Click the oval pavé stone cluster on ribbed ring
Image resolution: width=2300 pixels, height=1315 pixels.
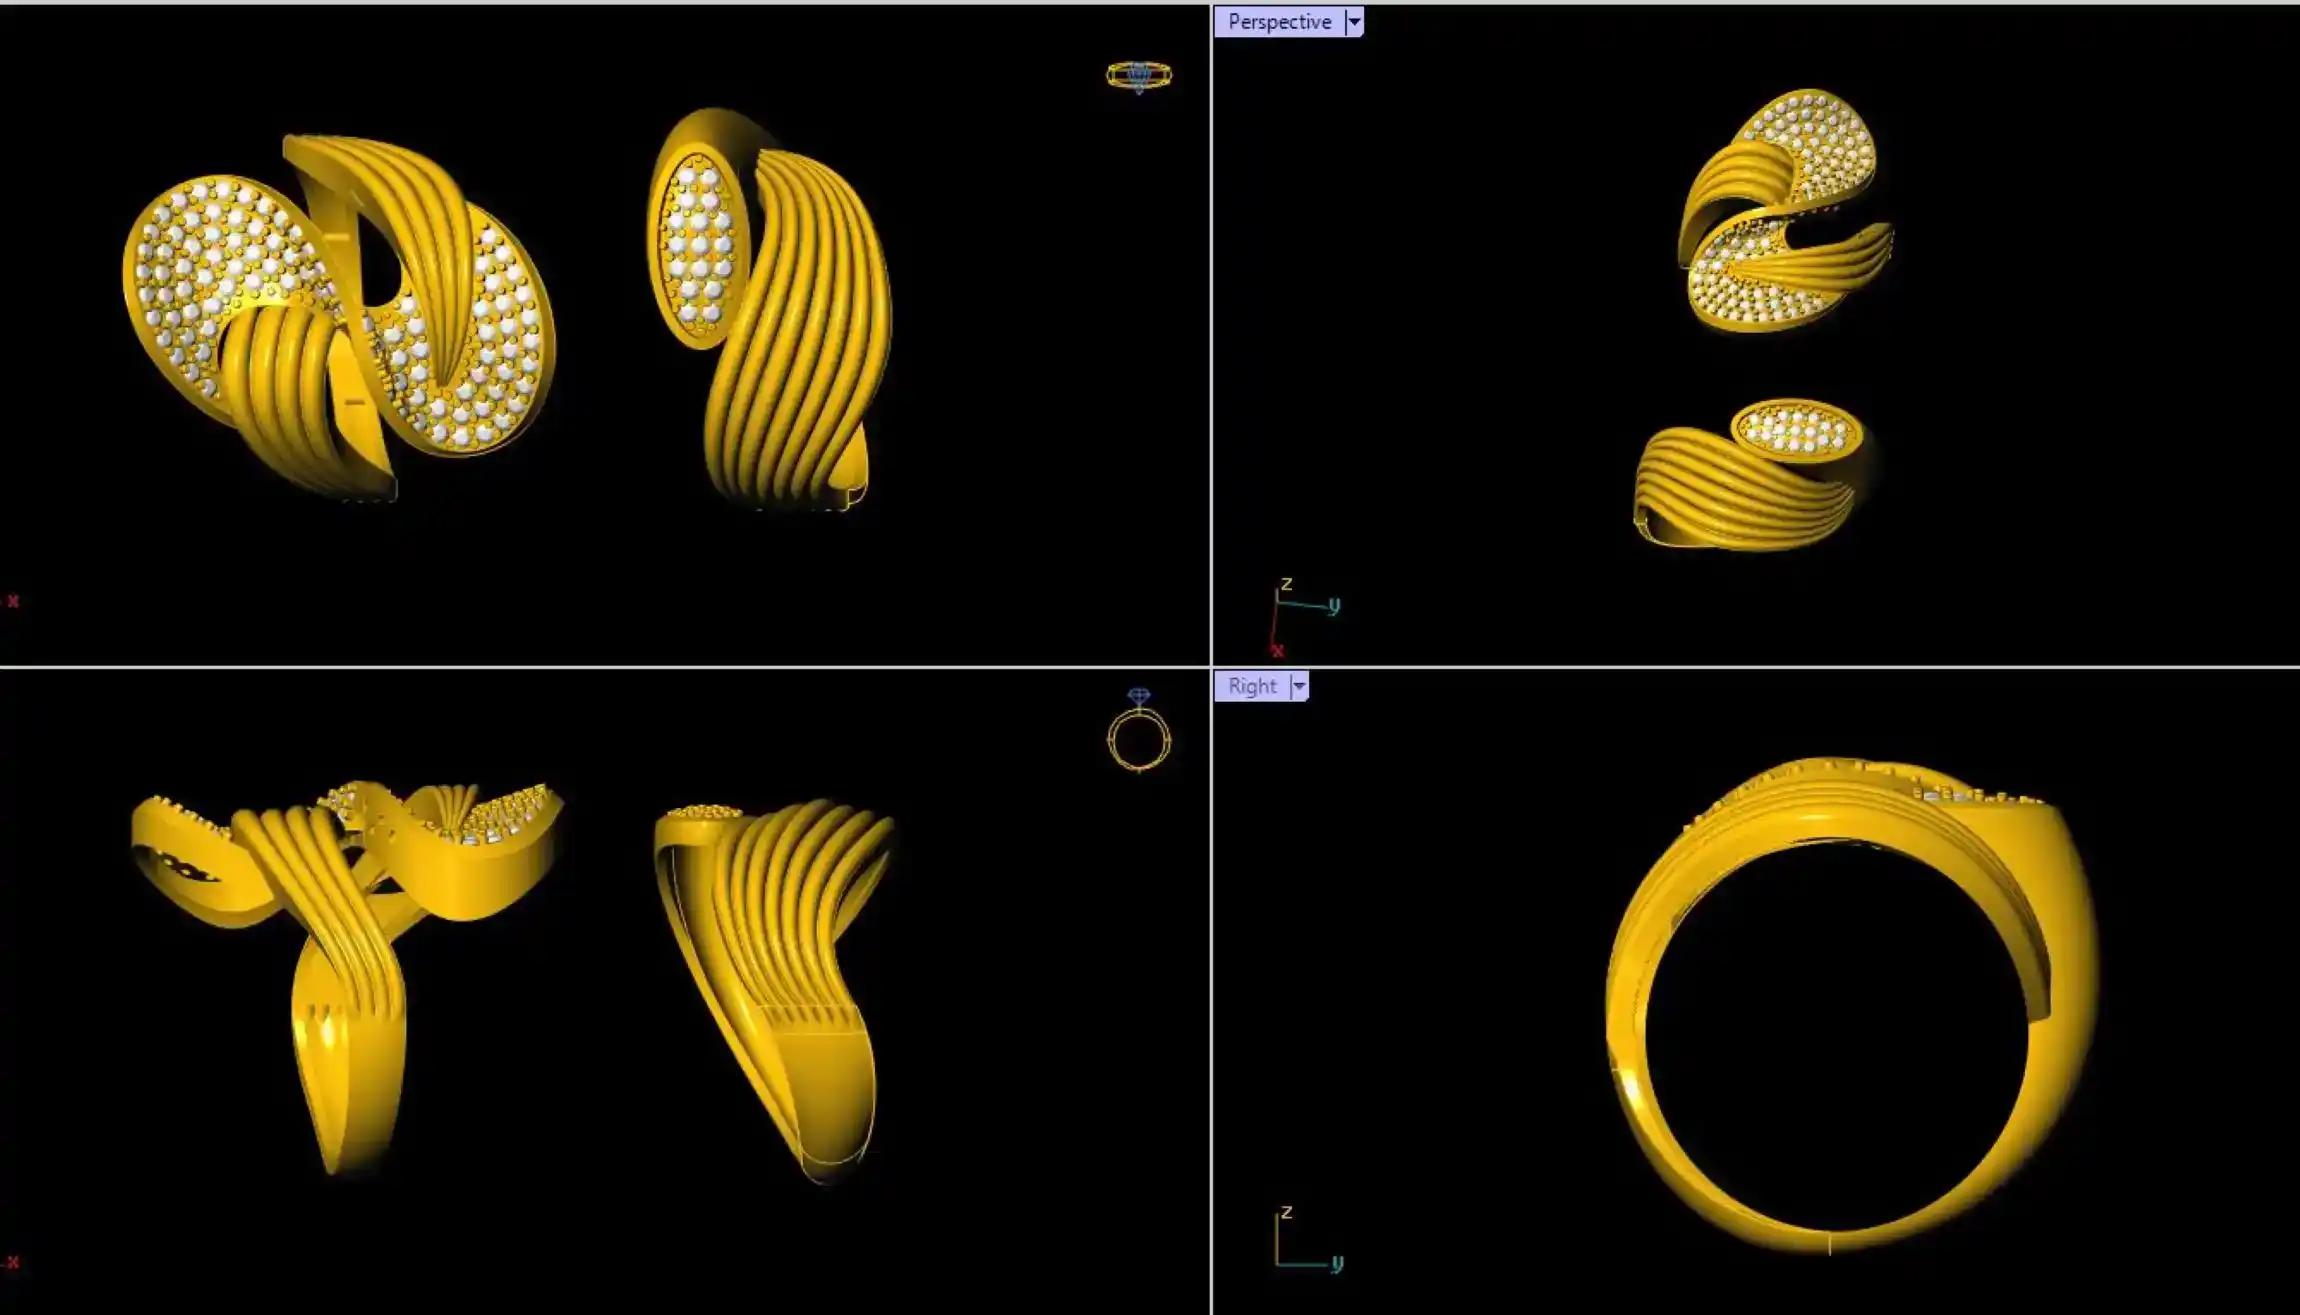click(698, 245)
